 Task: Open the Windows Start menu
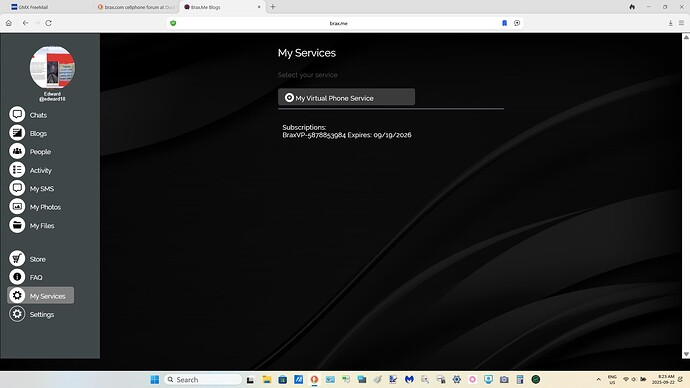[x=154, y=379]
